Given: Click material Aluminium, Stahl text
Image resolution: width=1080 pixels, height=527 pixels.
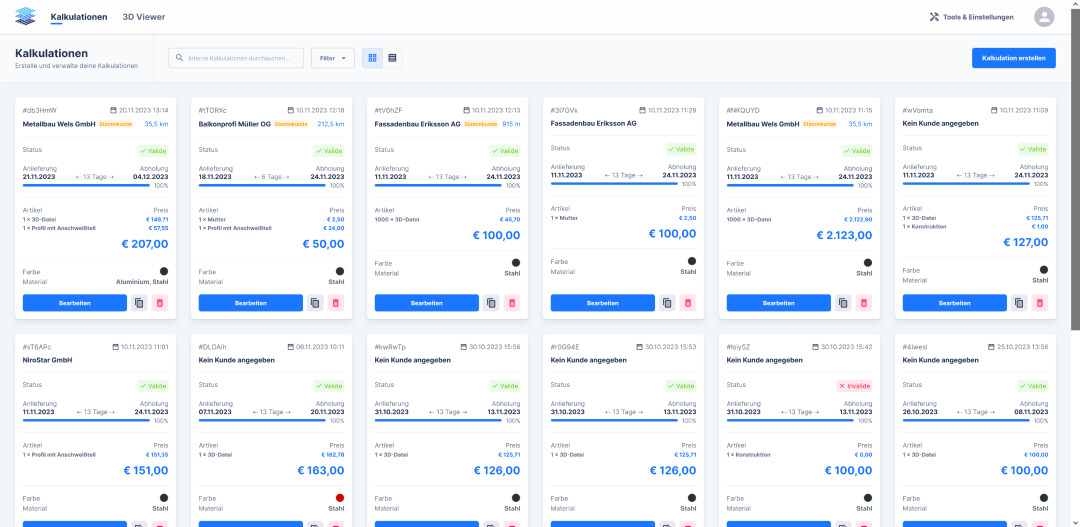Looking at the screenshot, I should [x=143, y=282].
